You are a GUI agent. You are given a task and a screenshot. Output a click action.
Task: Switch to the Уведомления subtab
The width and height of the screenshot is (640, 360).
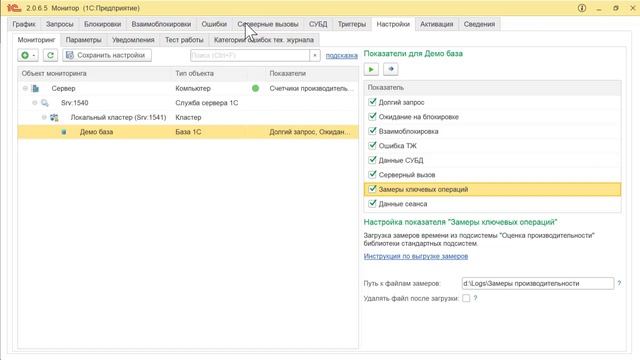[133, 40]
